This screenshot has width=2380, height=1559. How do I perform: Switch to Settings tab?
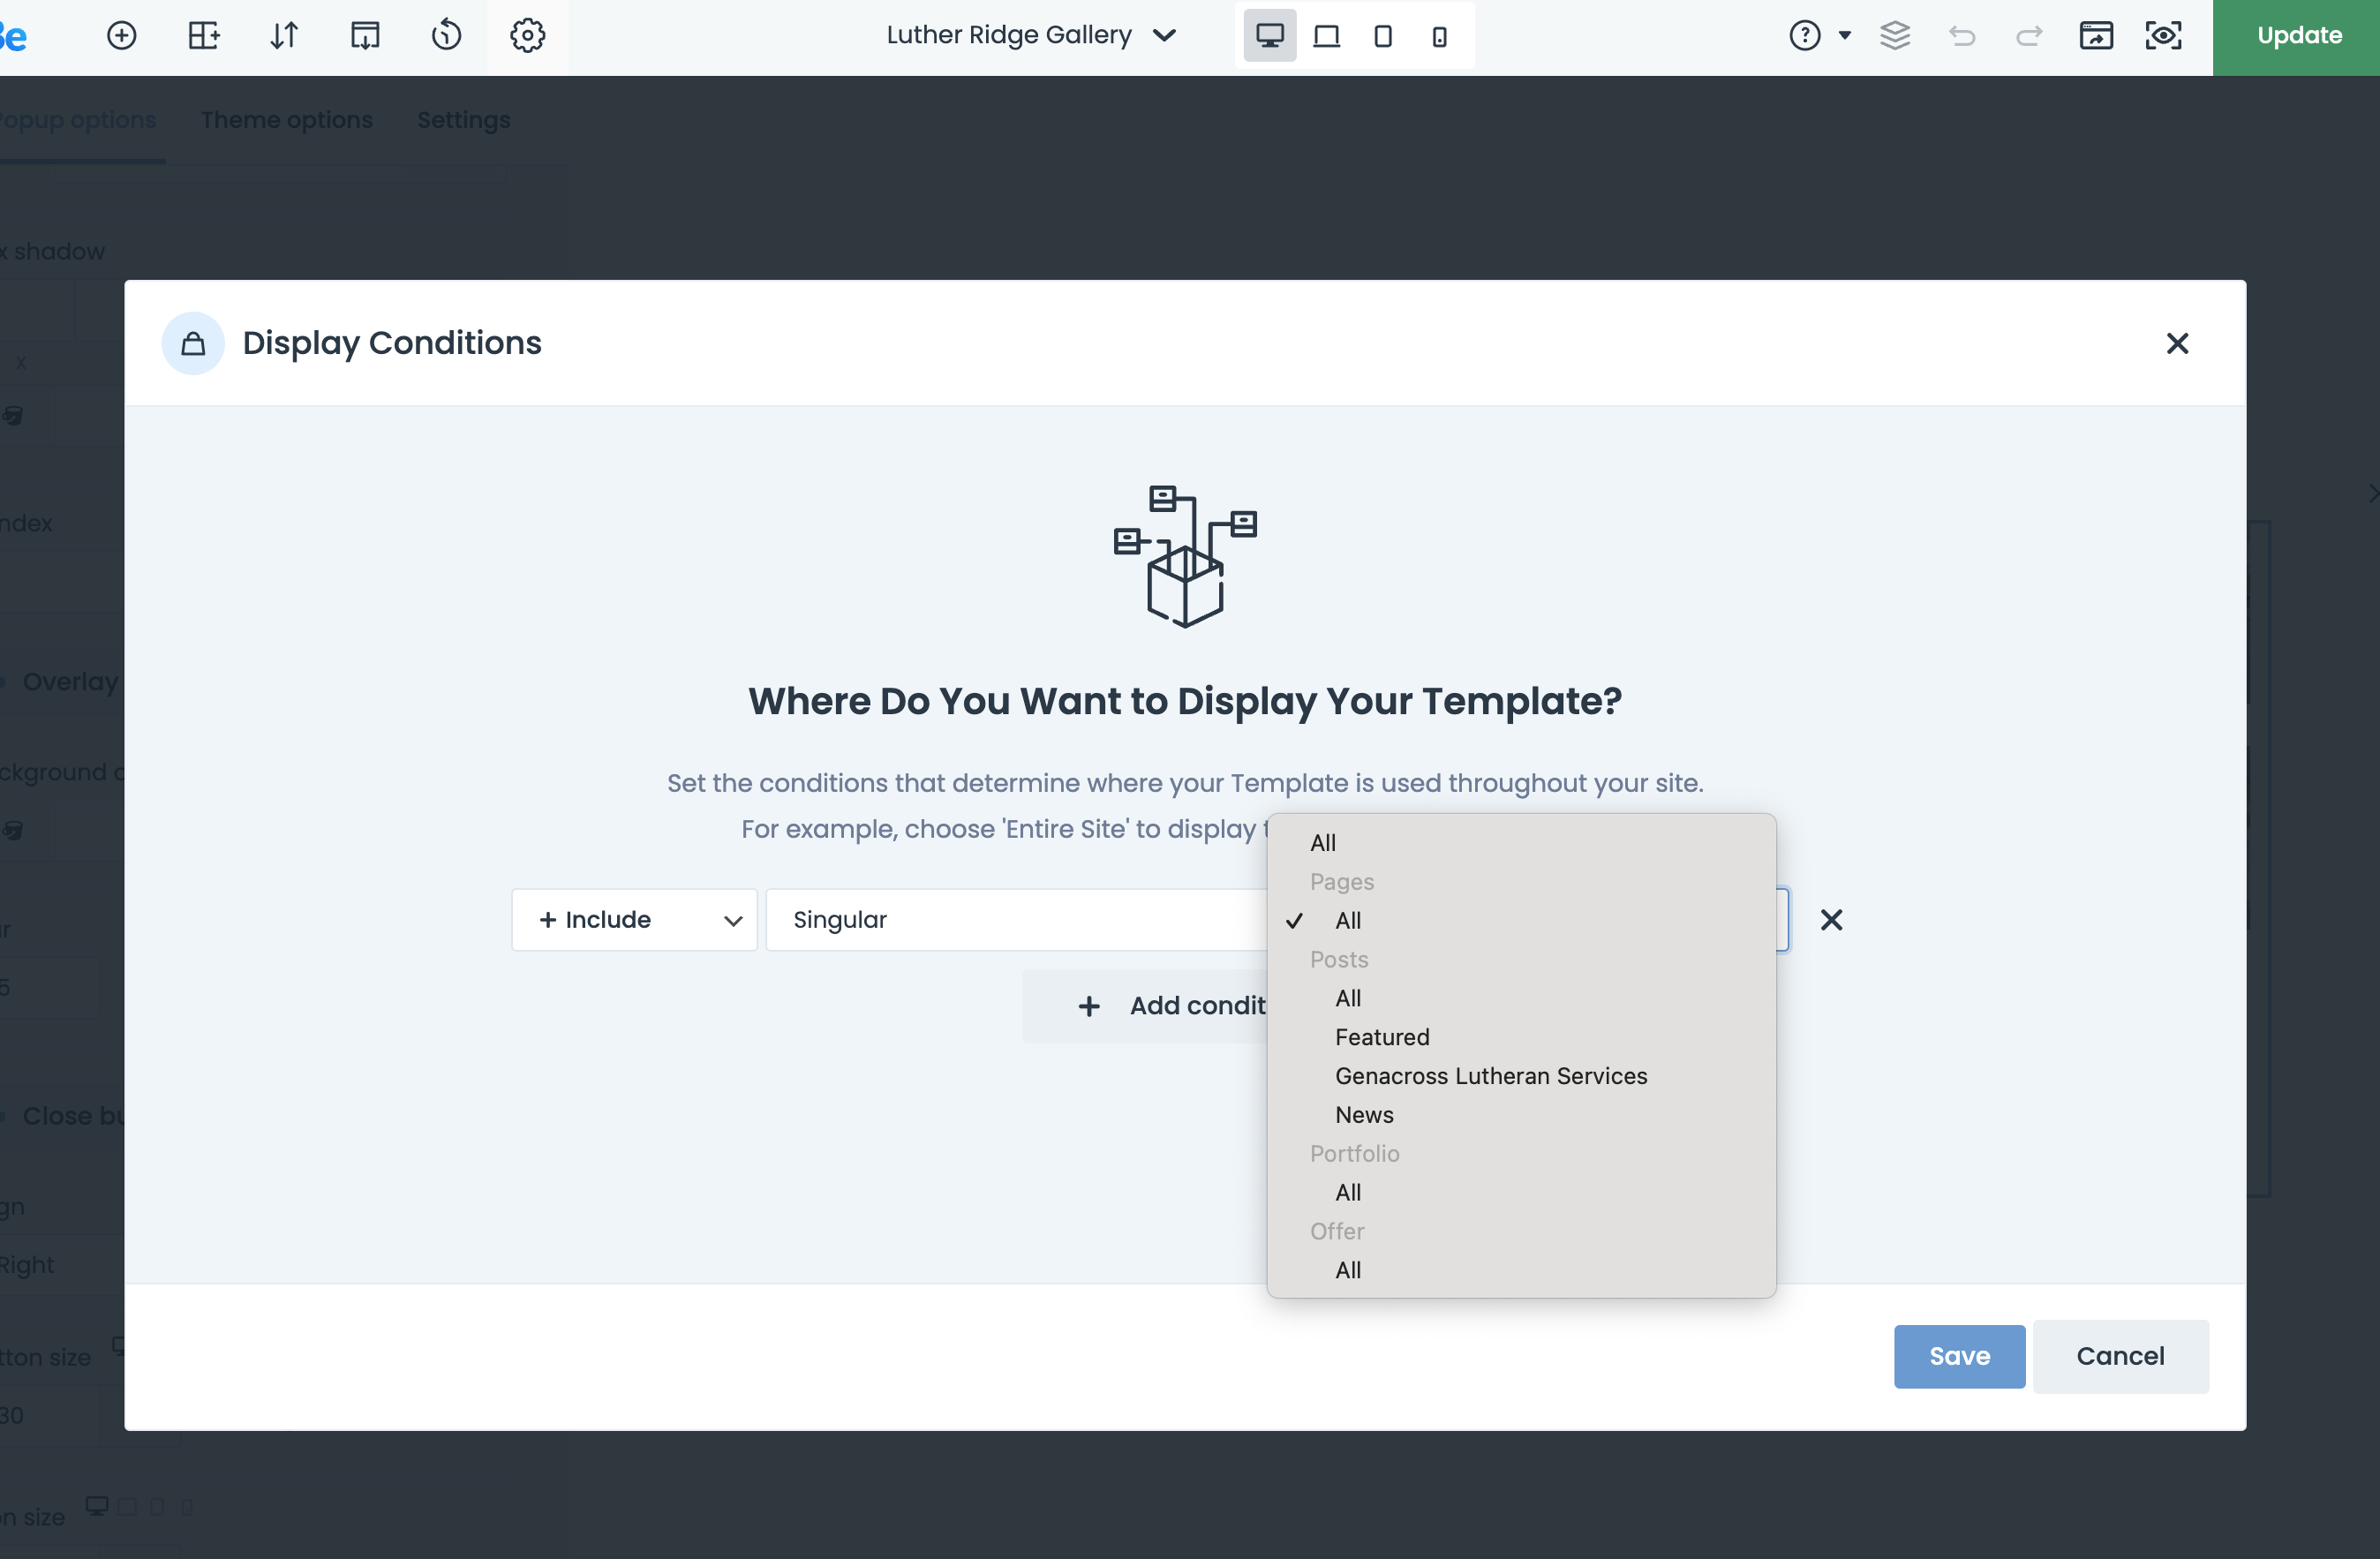pos(464,120)
